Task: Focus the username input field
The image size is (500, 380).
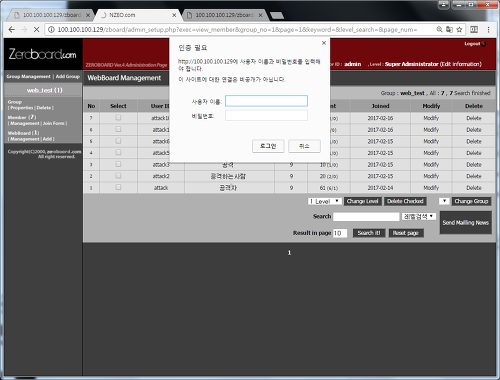Action: (x=266, y=101)
